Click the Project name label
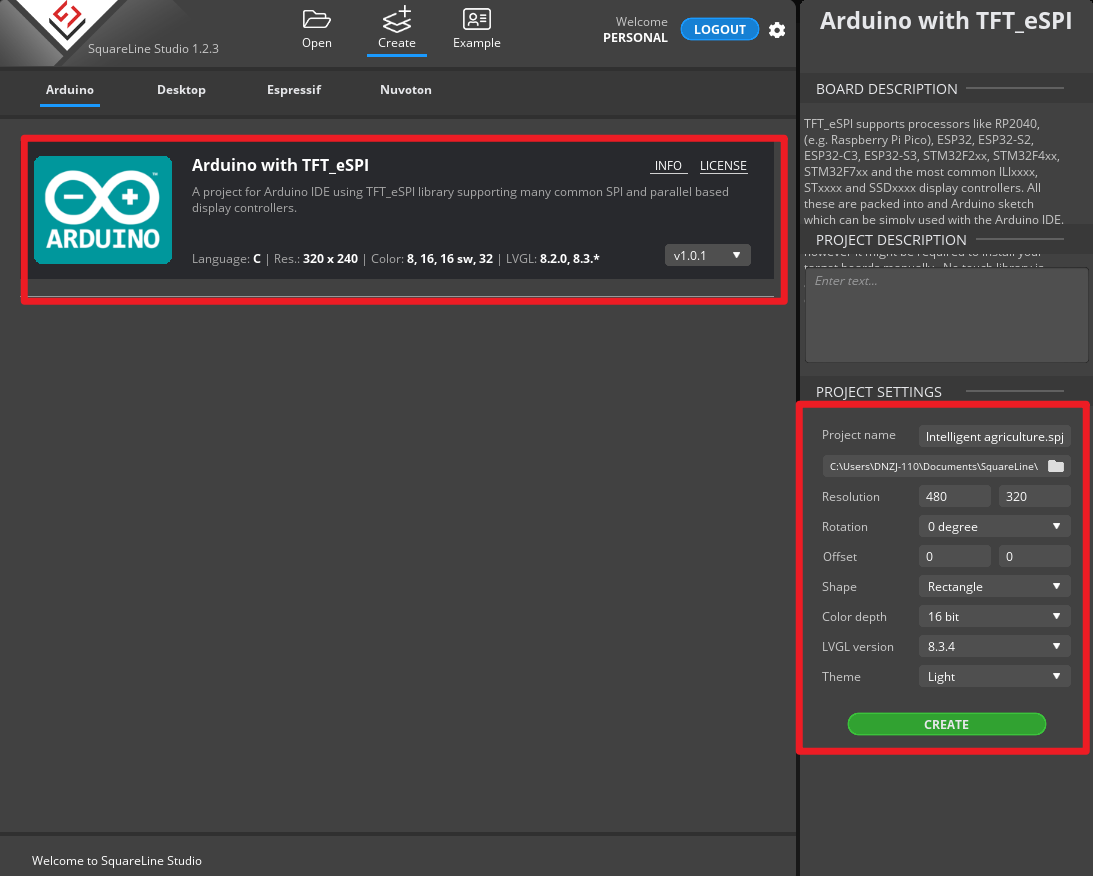Viewport: 1093px width, 876px height. click(859, 435)
